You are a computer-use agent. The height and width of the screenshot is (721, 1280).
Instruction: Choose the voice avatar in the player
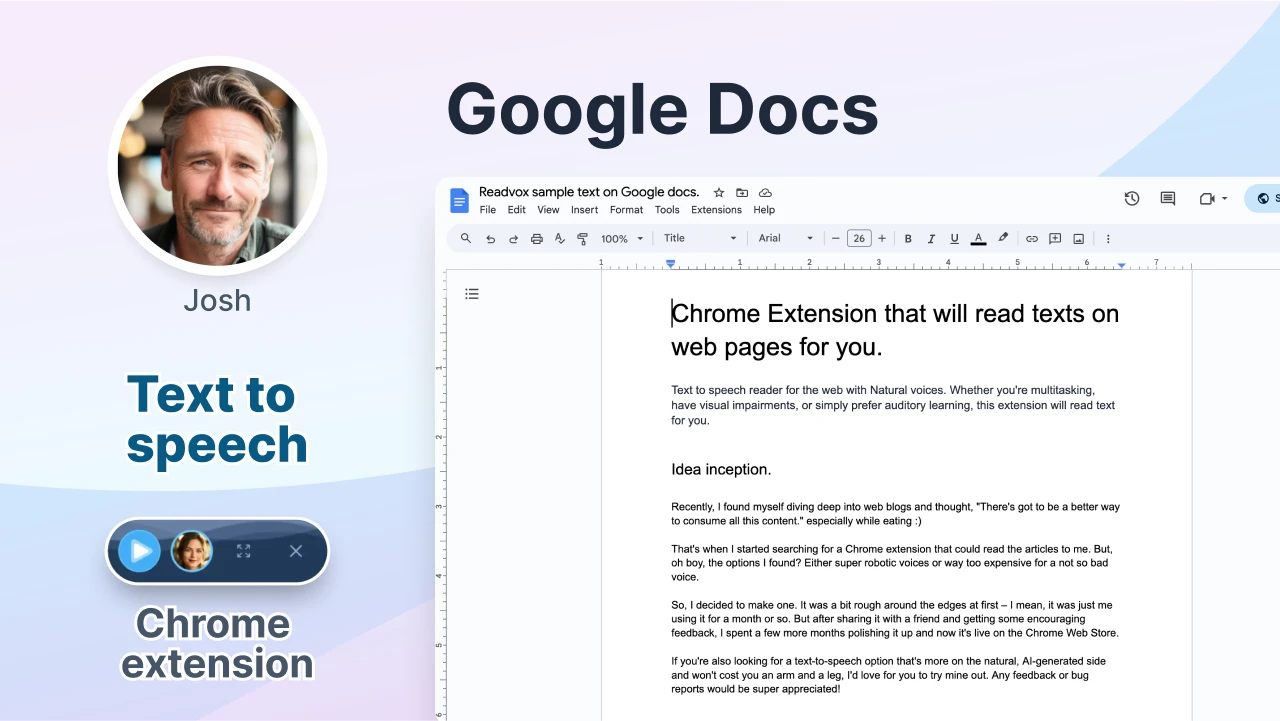192,551
